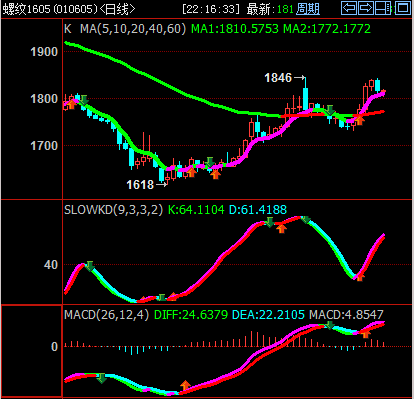Click the 螺纹1605 contract title

pos(27,9)
